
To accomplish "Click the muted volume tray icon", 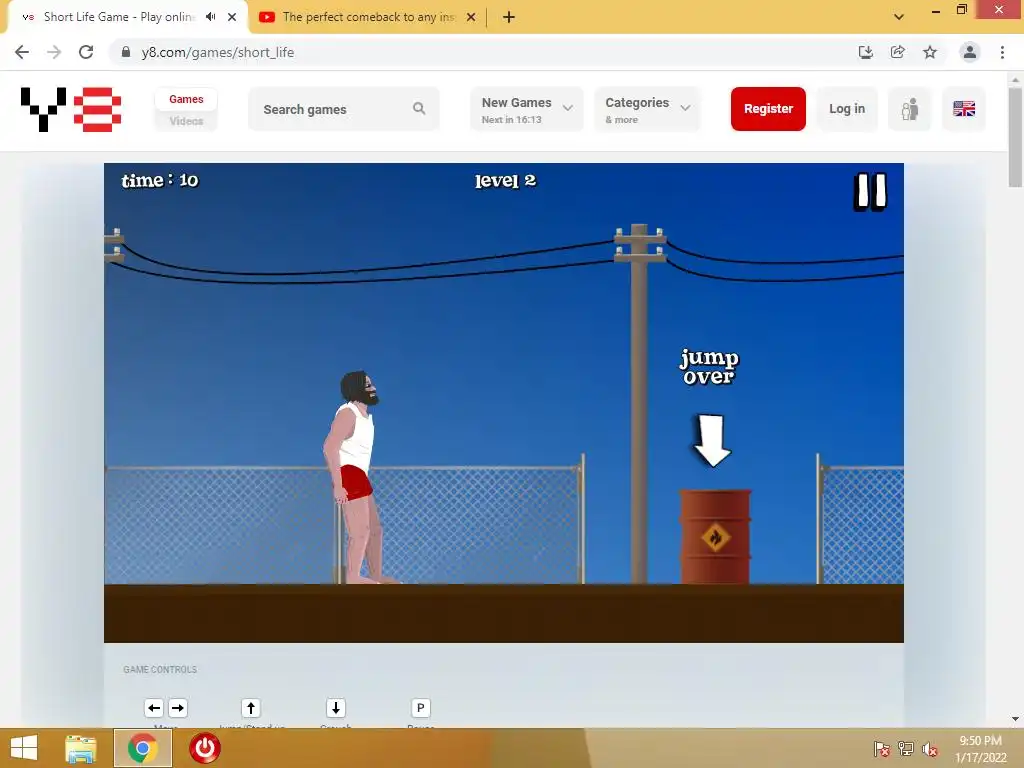I will click(x=930, y=749).
